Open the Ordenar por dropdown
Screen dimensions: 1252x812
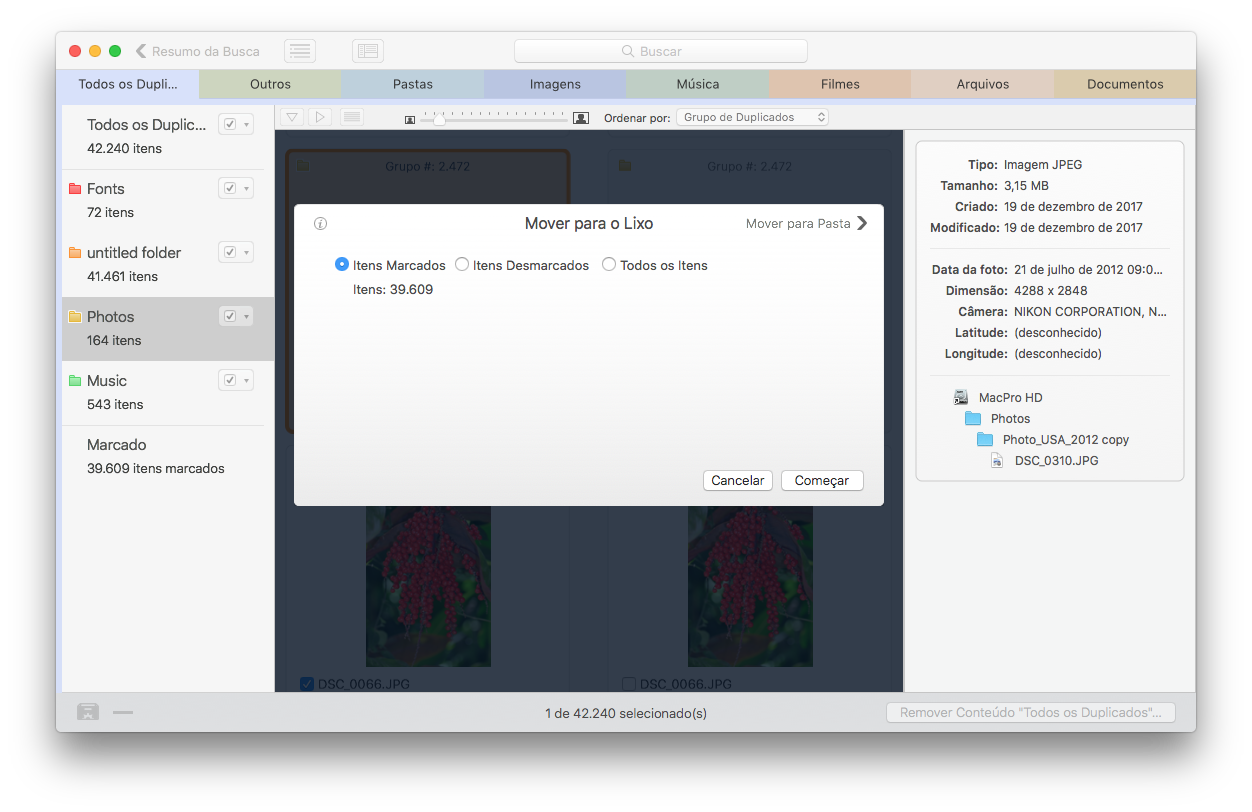click(753, 117)
